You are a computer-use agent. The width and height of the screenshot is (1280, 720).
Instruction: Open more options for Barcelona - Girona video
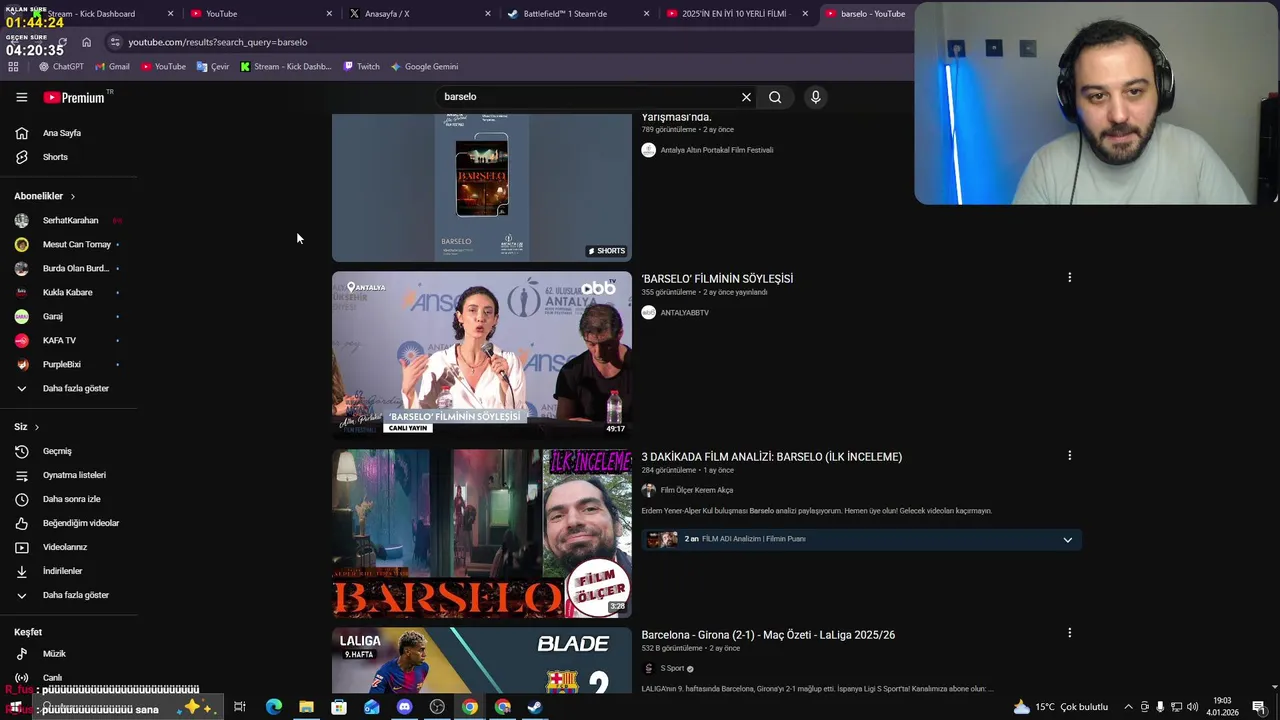[x=1069, y=633]
